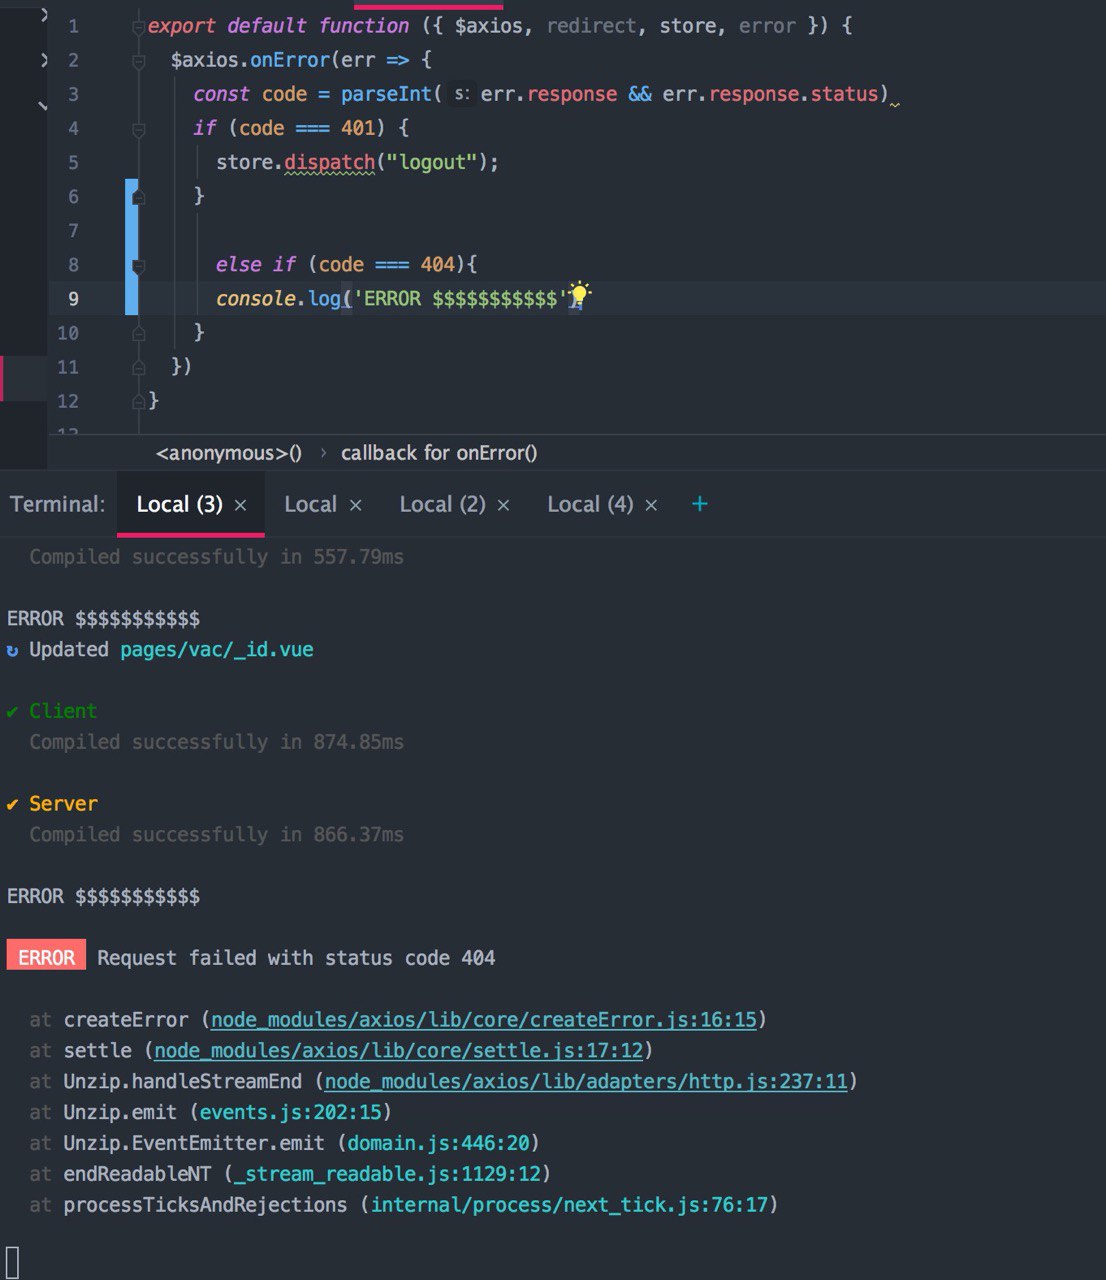Open the pages/vac/_id.vue link in terminal
This screenshot has height=1280, width=1106.
[216, 650]
